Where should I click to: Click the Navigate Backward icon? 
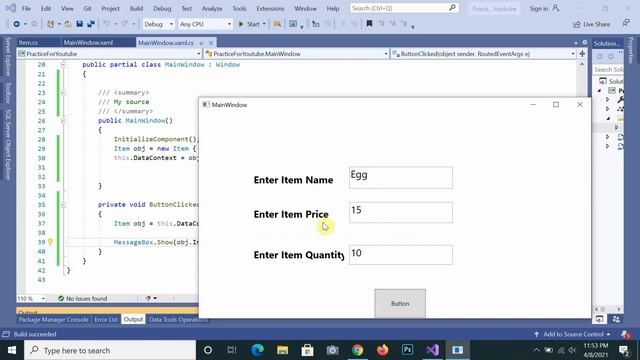(x=16, y=24)
